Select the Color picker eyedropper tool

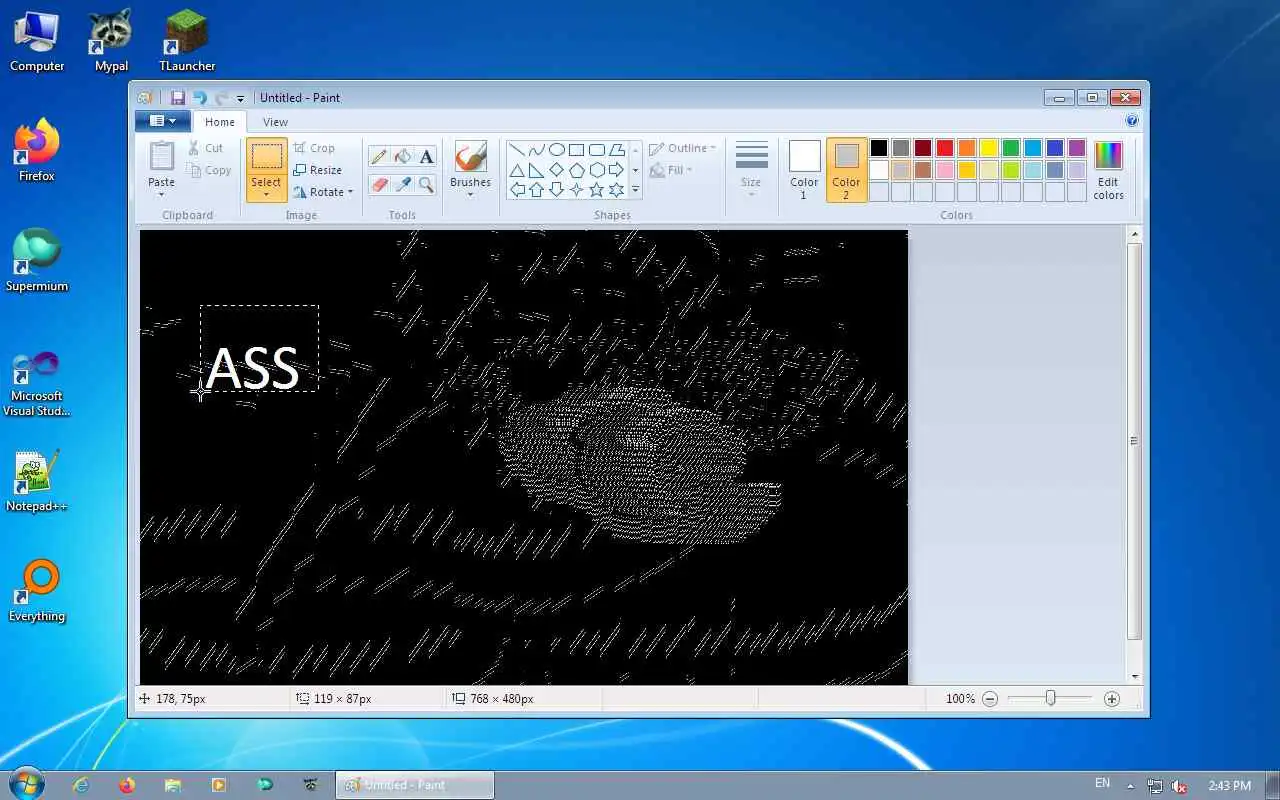(x=402, y=185)
